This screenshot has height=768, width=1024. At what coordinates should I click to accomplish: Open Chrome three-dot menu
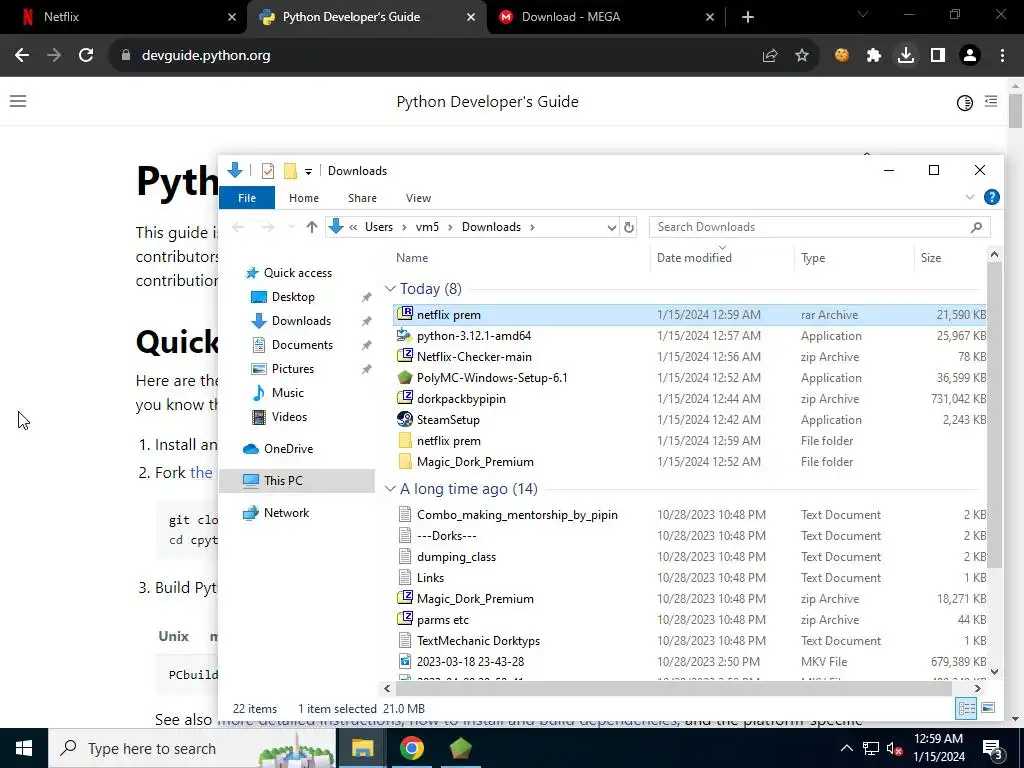coord(1002,56)
